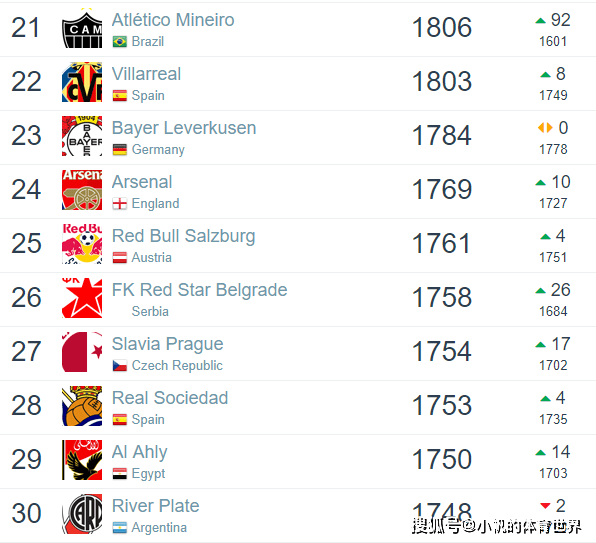Click the Czech Republic country link

pos(177,366)
